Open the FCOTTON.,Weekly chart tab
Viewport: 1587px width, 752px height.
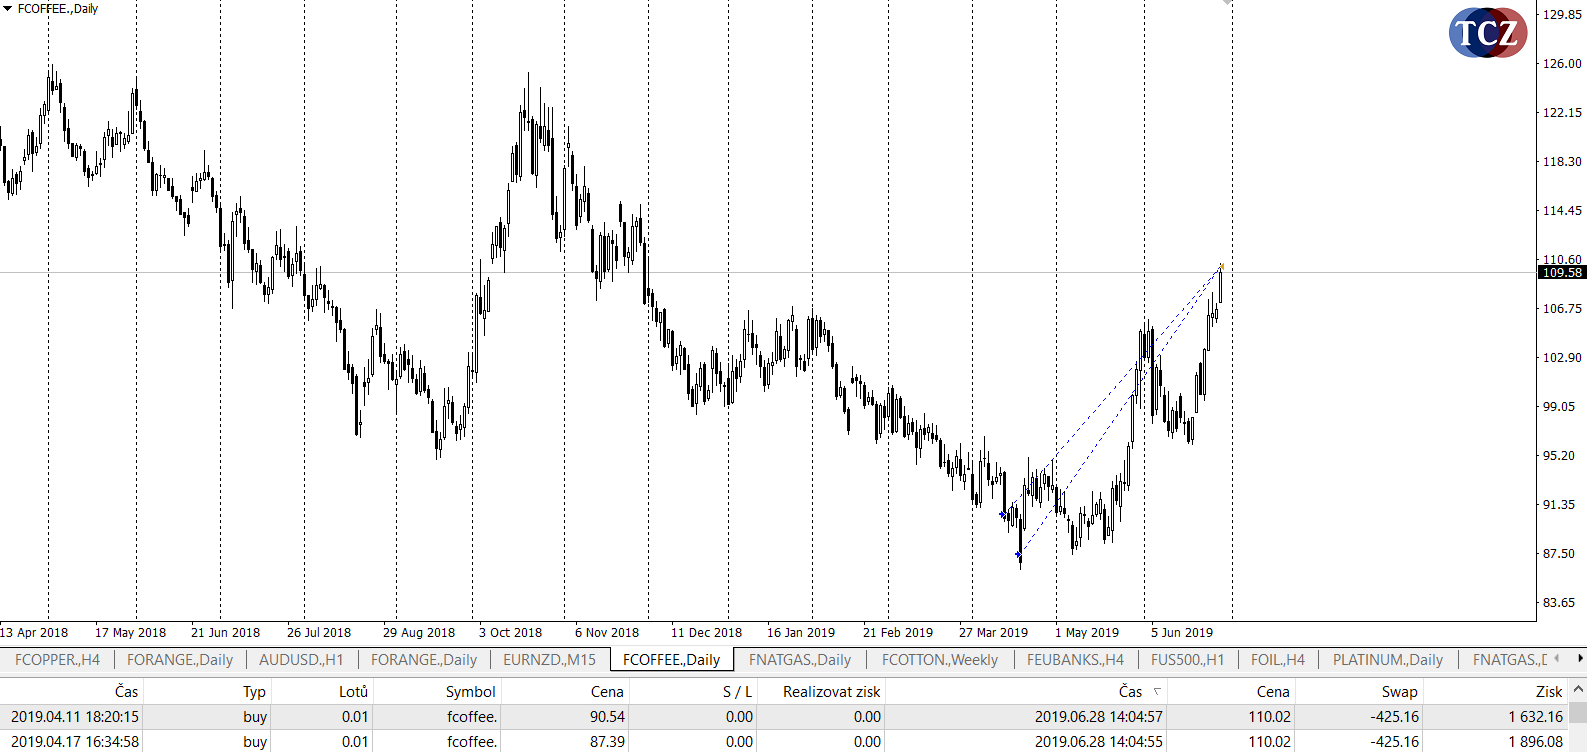tap(939, 660)
